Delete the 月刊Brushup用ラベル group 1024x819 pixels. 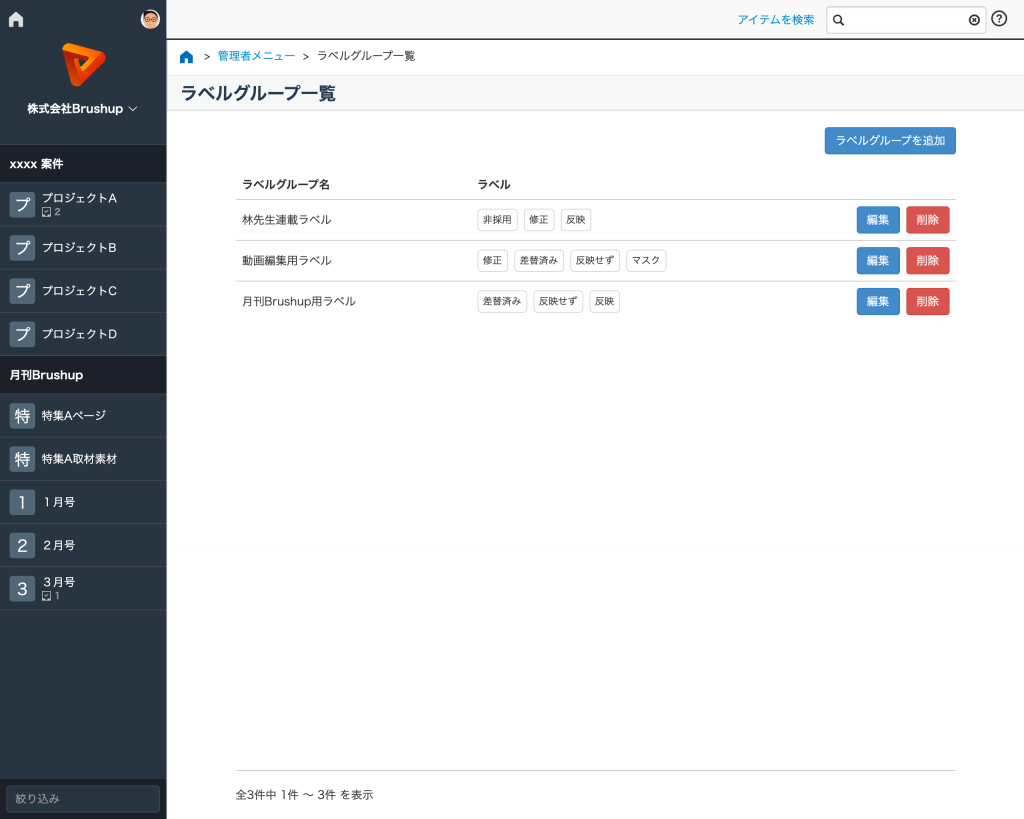click(927, 302)
